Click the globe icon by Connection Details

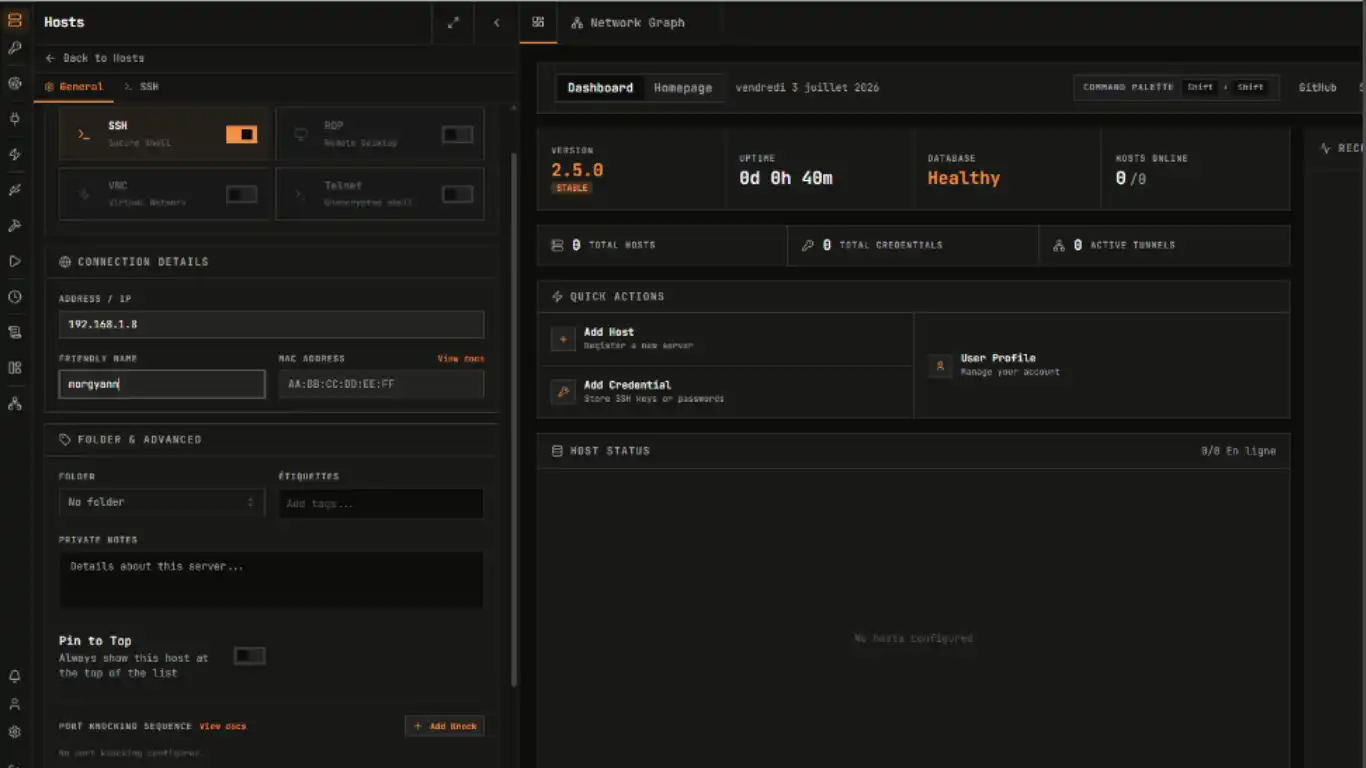coord(65,262)
